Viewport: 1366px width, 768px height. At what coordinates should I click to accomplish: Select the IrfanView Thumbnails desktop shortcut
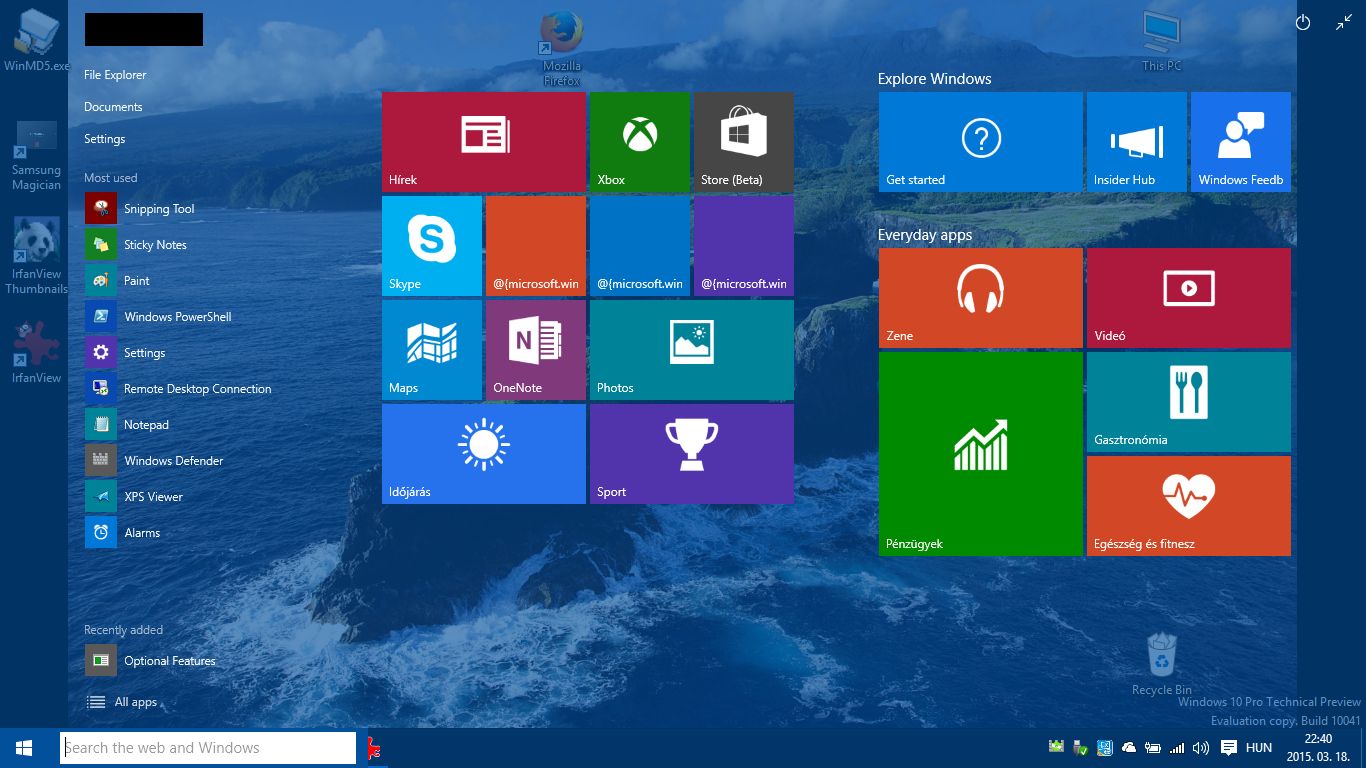36,256
